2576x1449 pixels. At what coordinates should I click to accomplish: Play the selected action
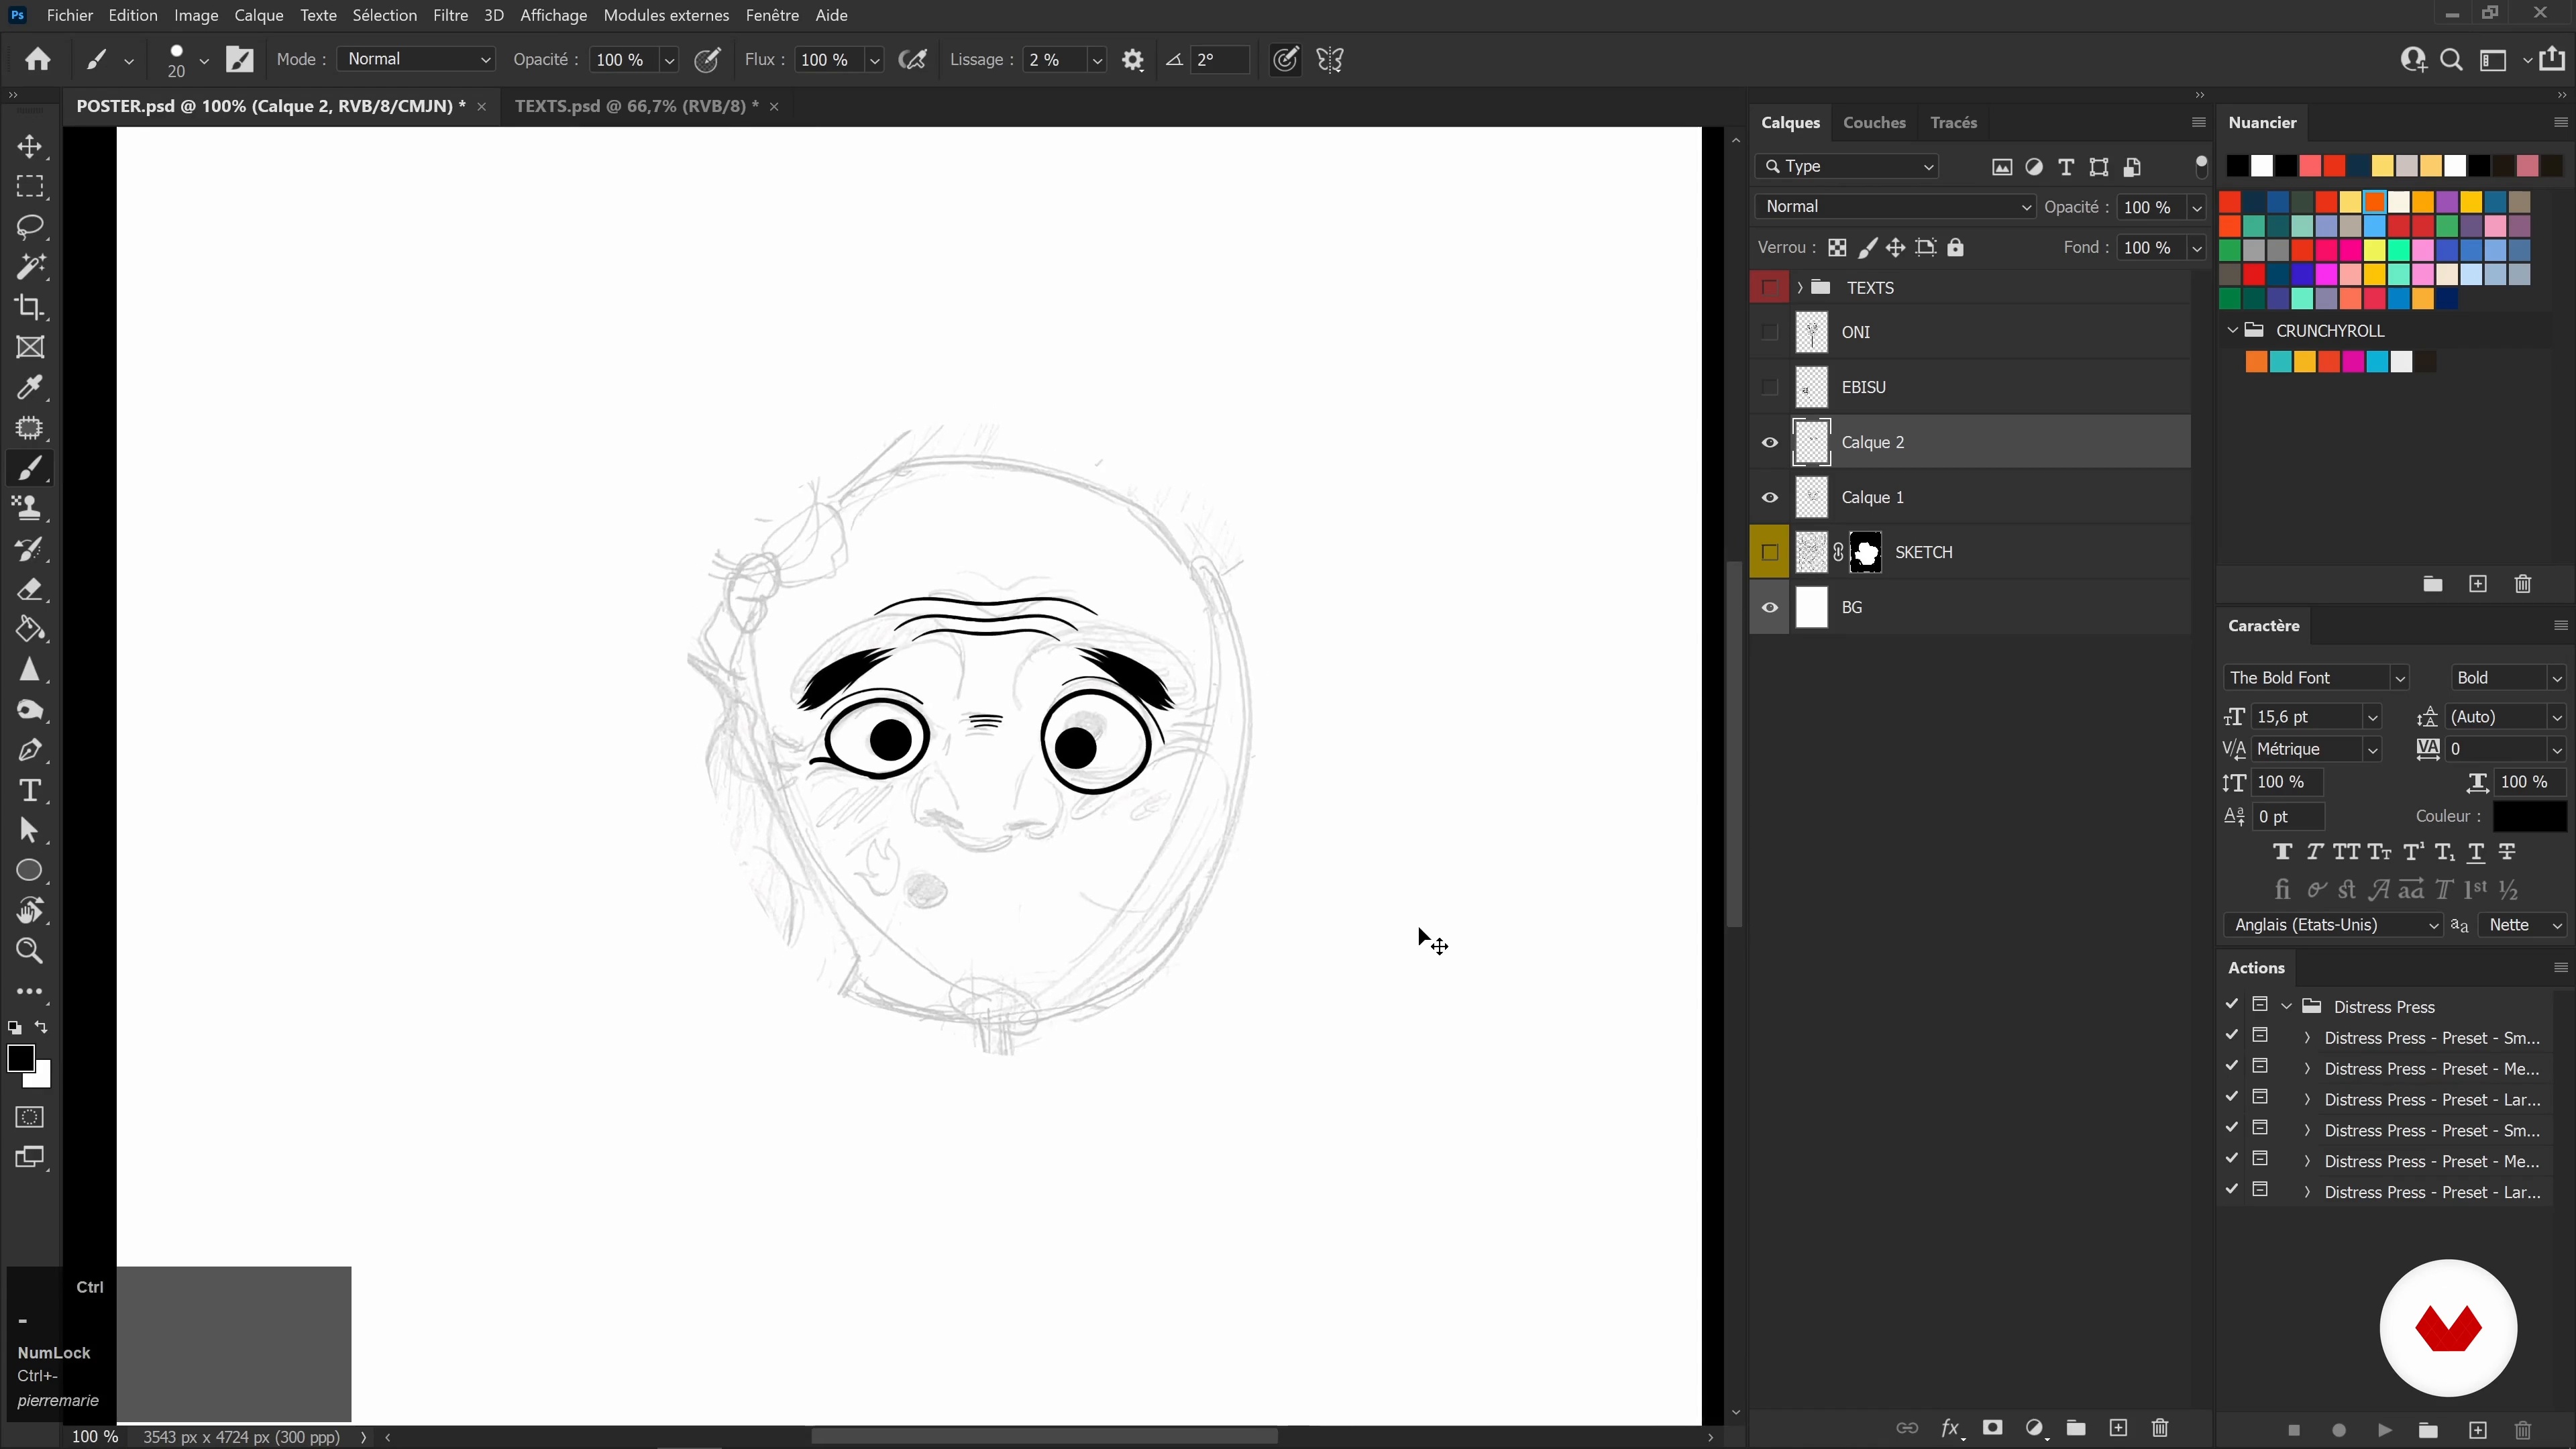coord(2385,1430)
